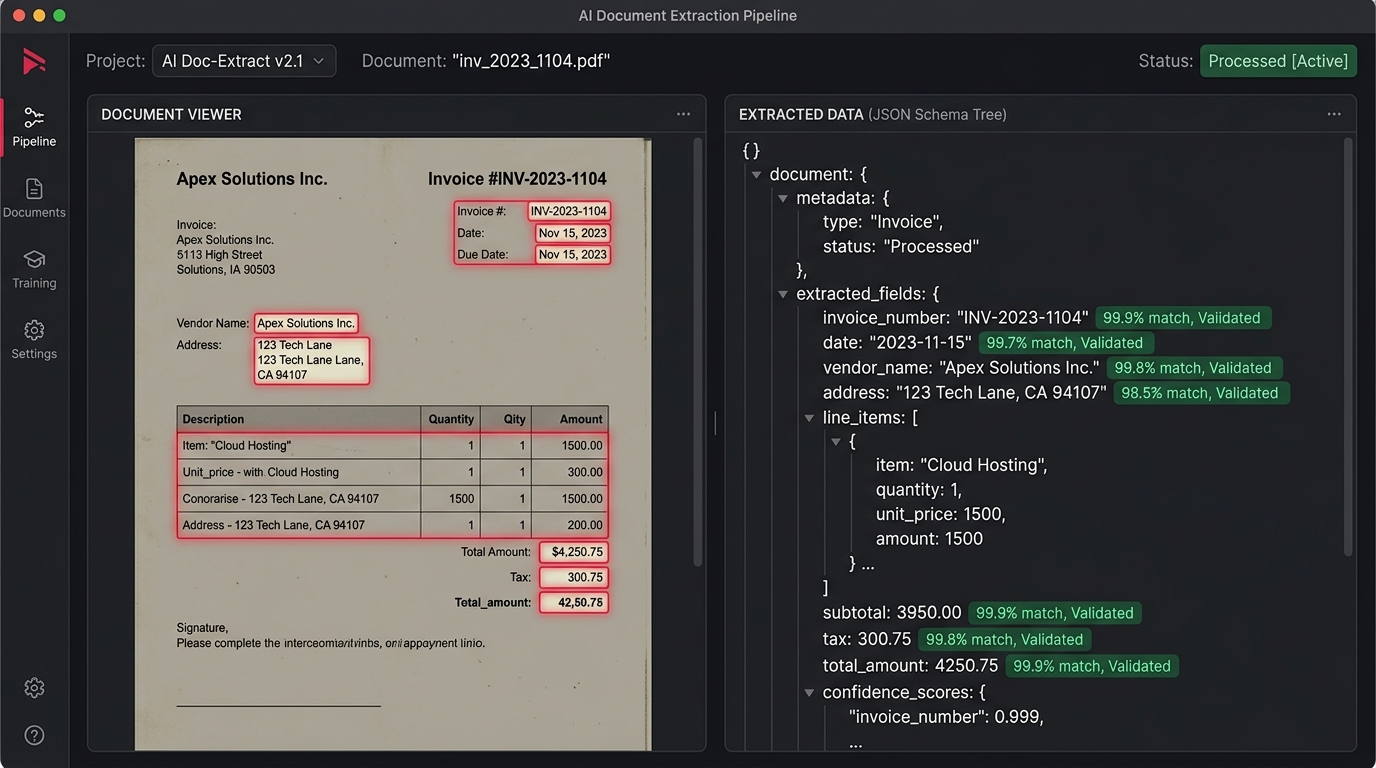1376x768 pixels.
Task: Select the highlighted Vendor Name box
Action: pyautogui.click(x=306, y=323)
